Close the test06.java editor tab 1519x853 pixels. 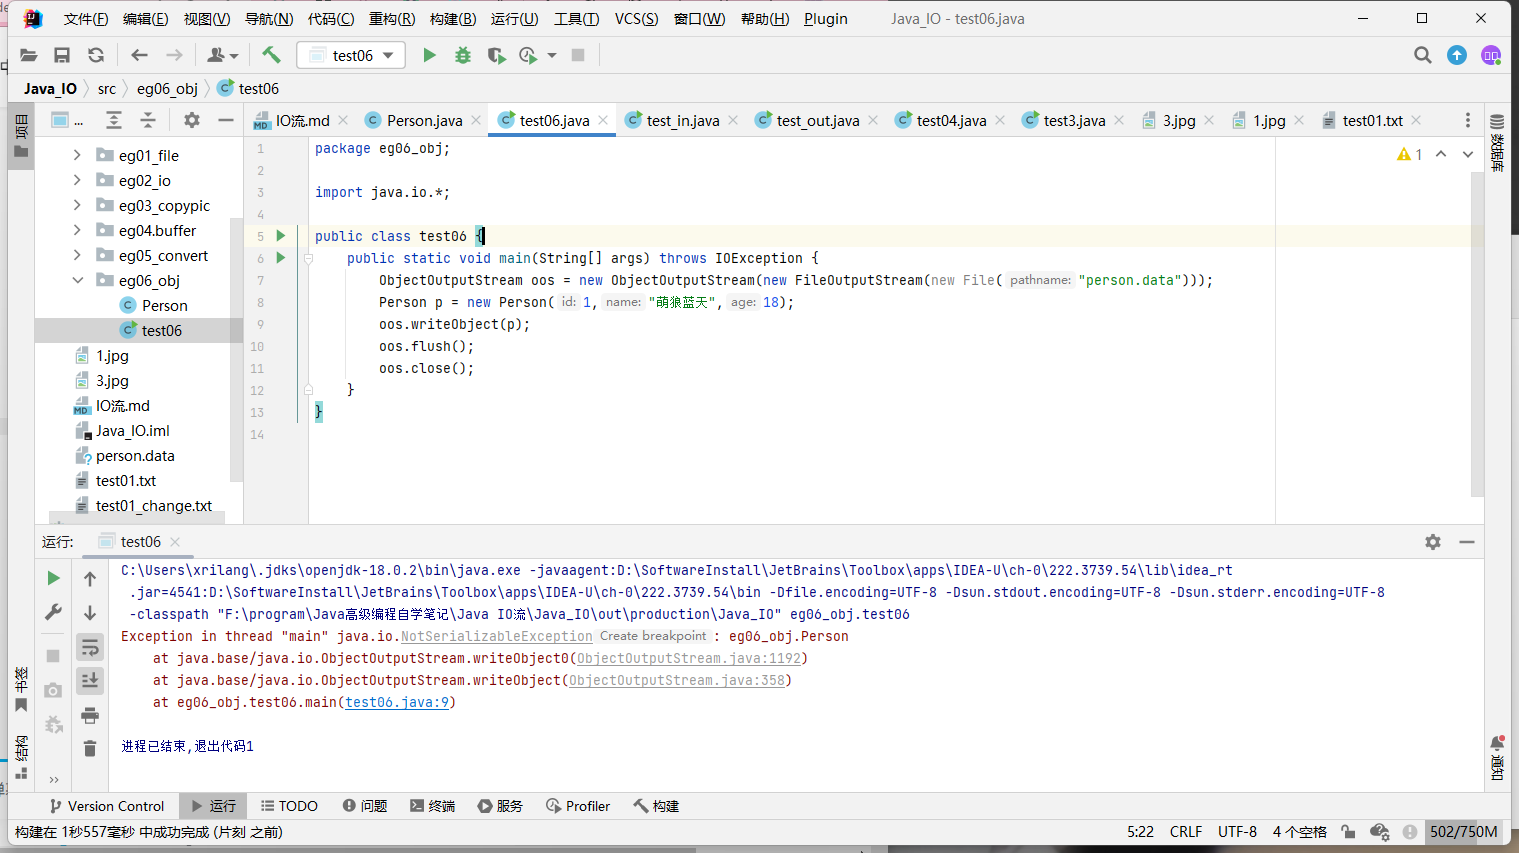point(603,120)
